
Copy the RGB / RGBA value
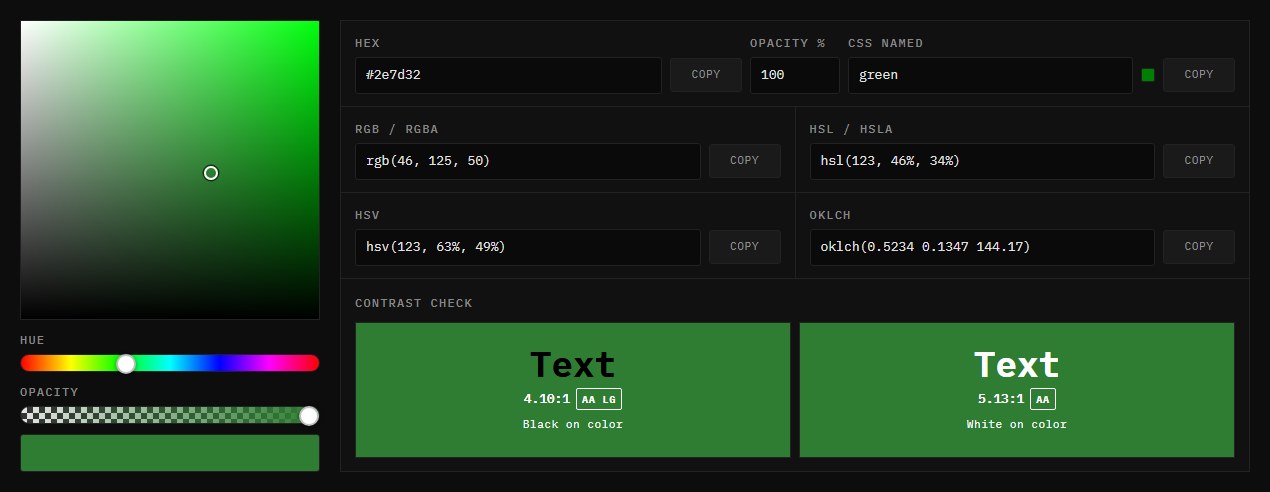click(745, 161)
